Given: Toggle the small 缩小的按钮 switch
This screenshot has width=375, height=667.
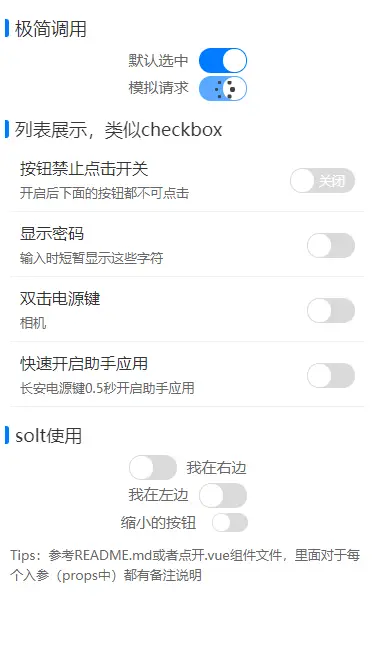Looking at the screenshot, I should [230, 523].
